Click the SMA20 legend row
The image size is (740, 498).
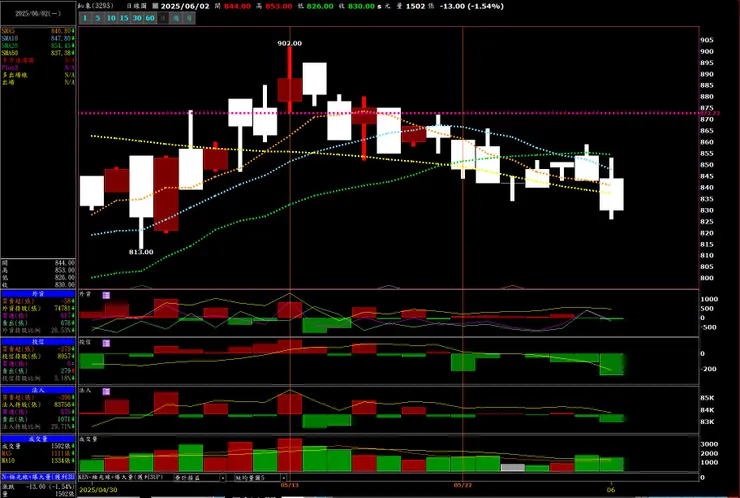[x=38, y=46]
